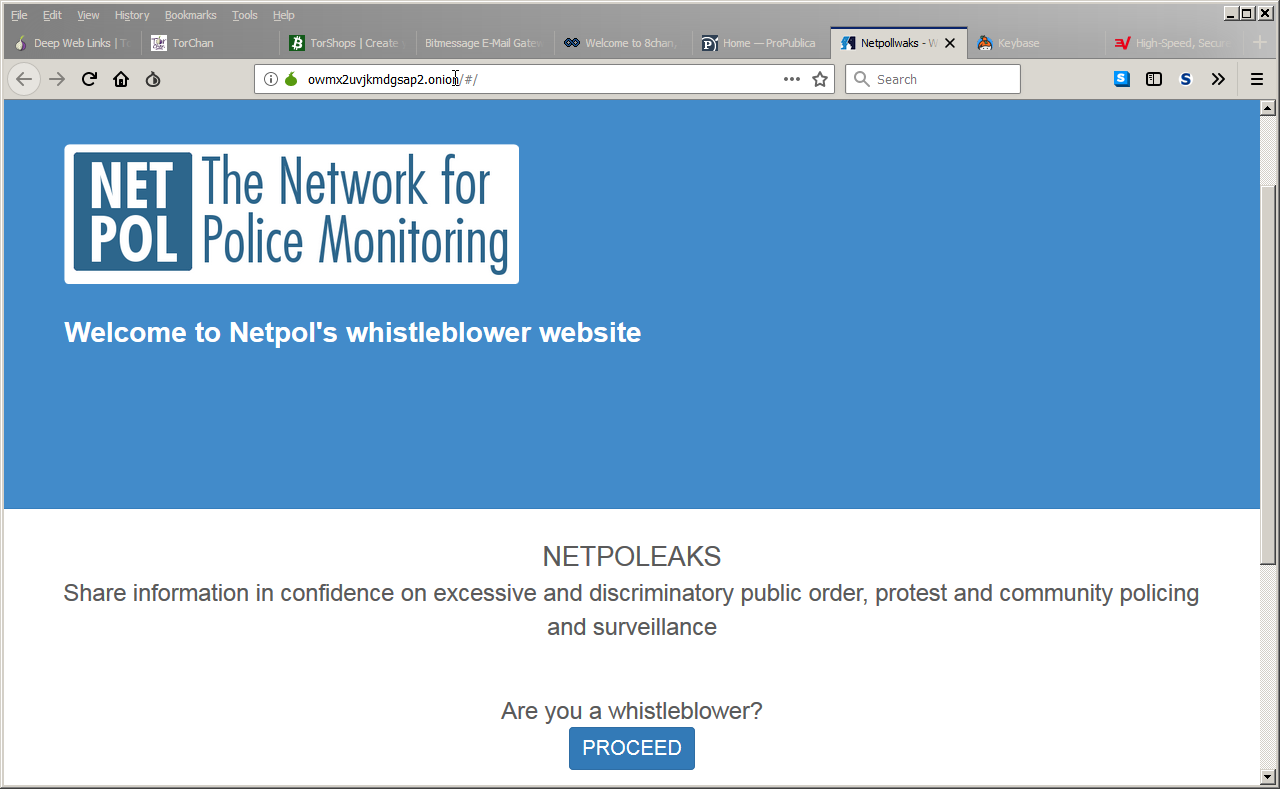The width and height of the screenshot is (1280, 789).
Task: Go back to the previous page
Action: [x=24, y=79]
